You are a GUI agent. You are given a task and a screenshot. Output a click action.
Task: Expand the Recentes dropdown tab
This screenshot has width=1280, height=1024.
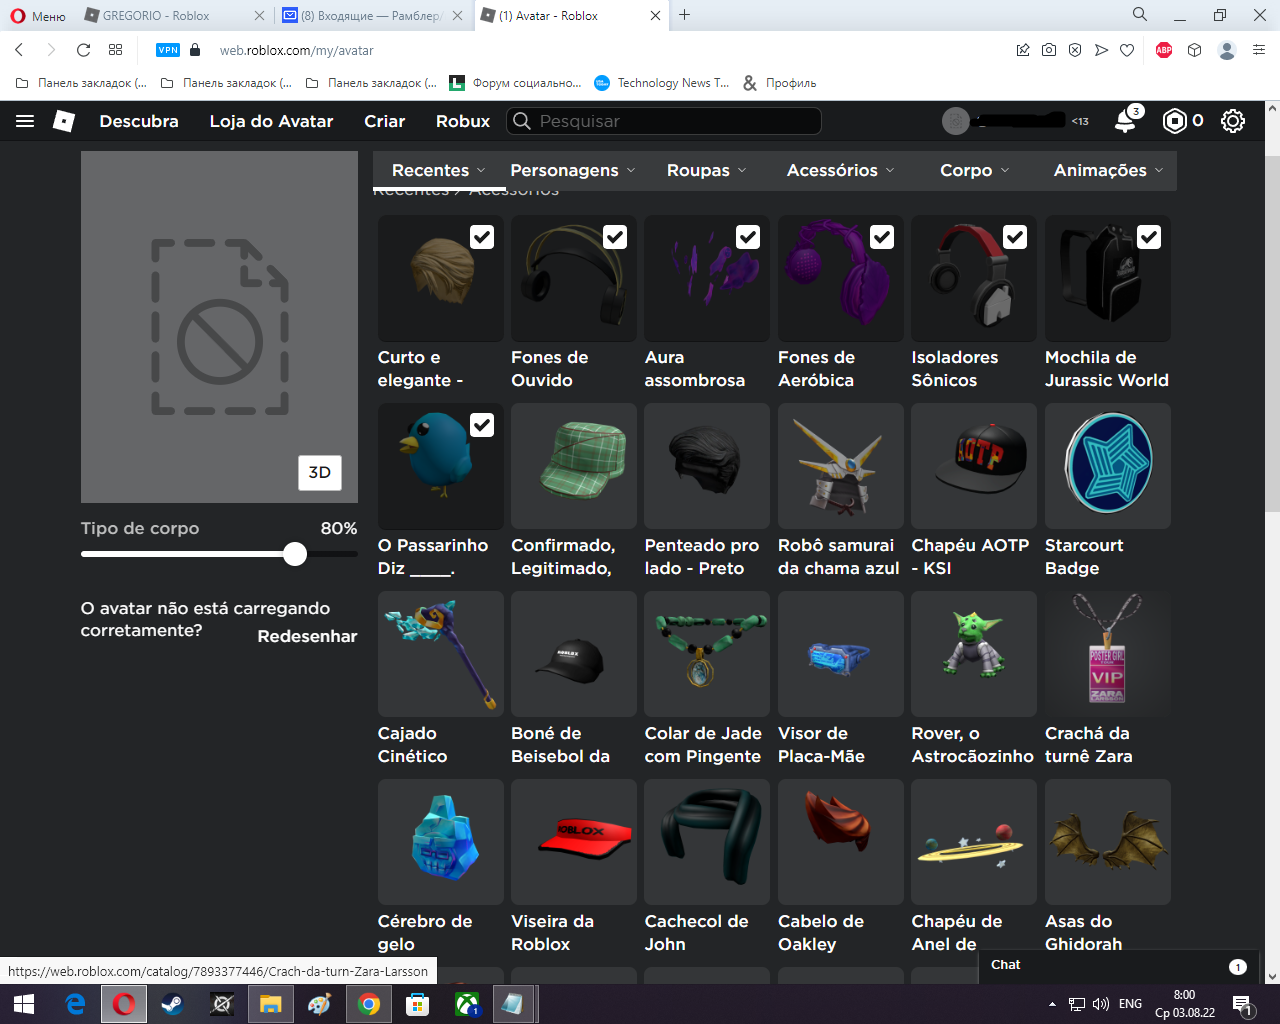439,170
